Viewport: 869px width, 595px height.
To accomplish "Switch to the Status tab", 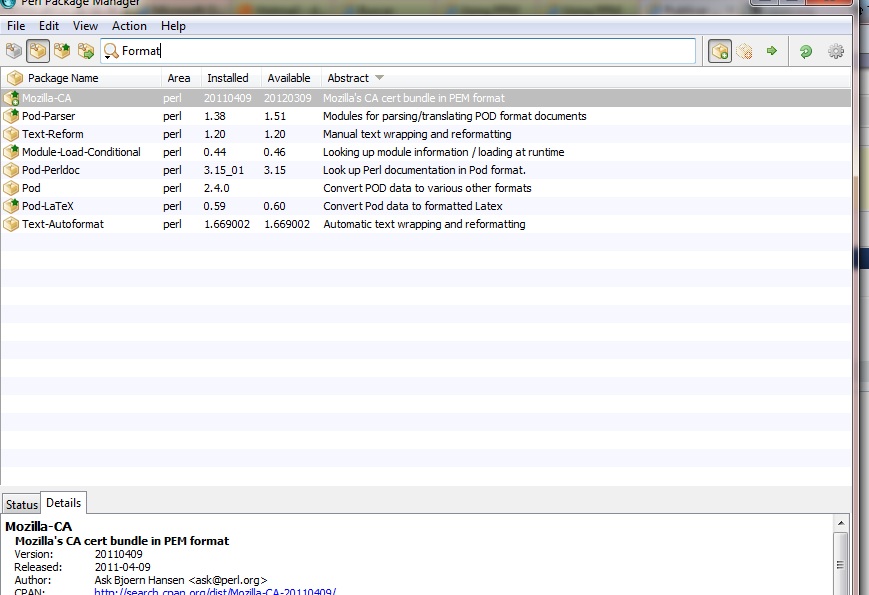I will (x=22, y=505).
